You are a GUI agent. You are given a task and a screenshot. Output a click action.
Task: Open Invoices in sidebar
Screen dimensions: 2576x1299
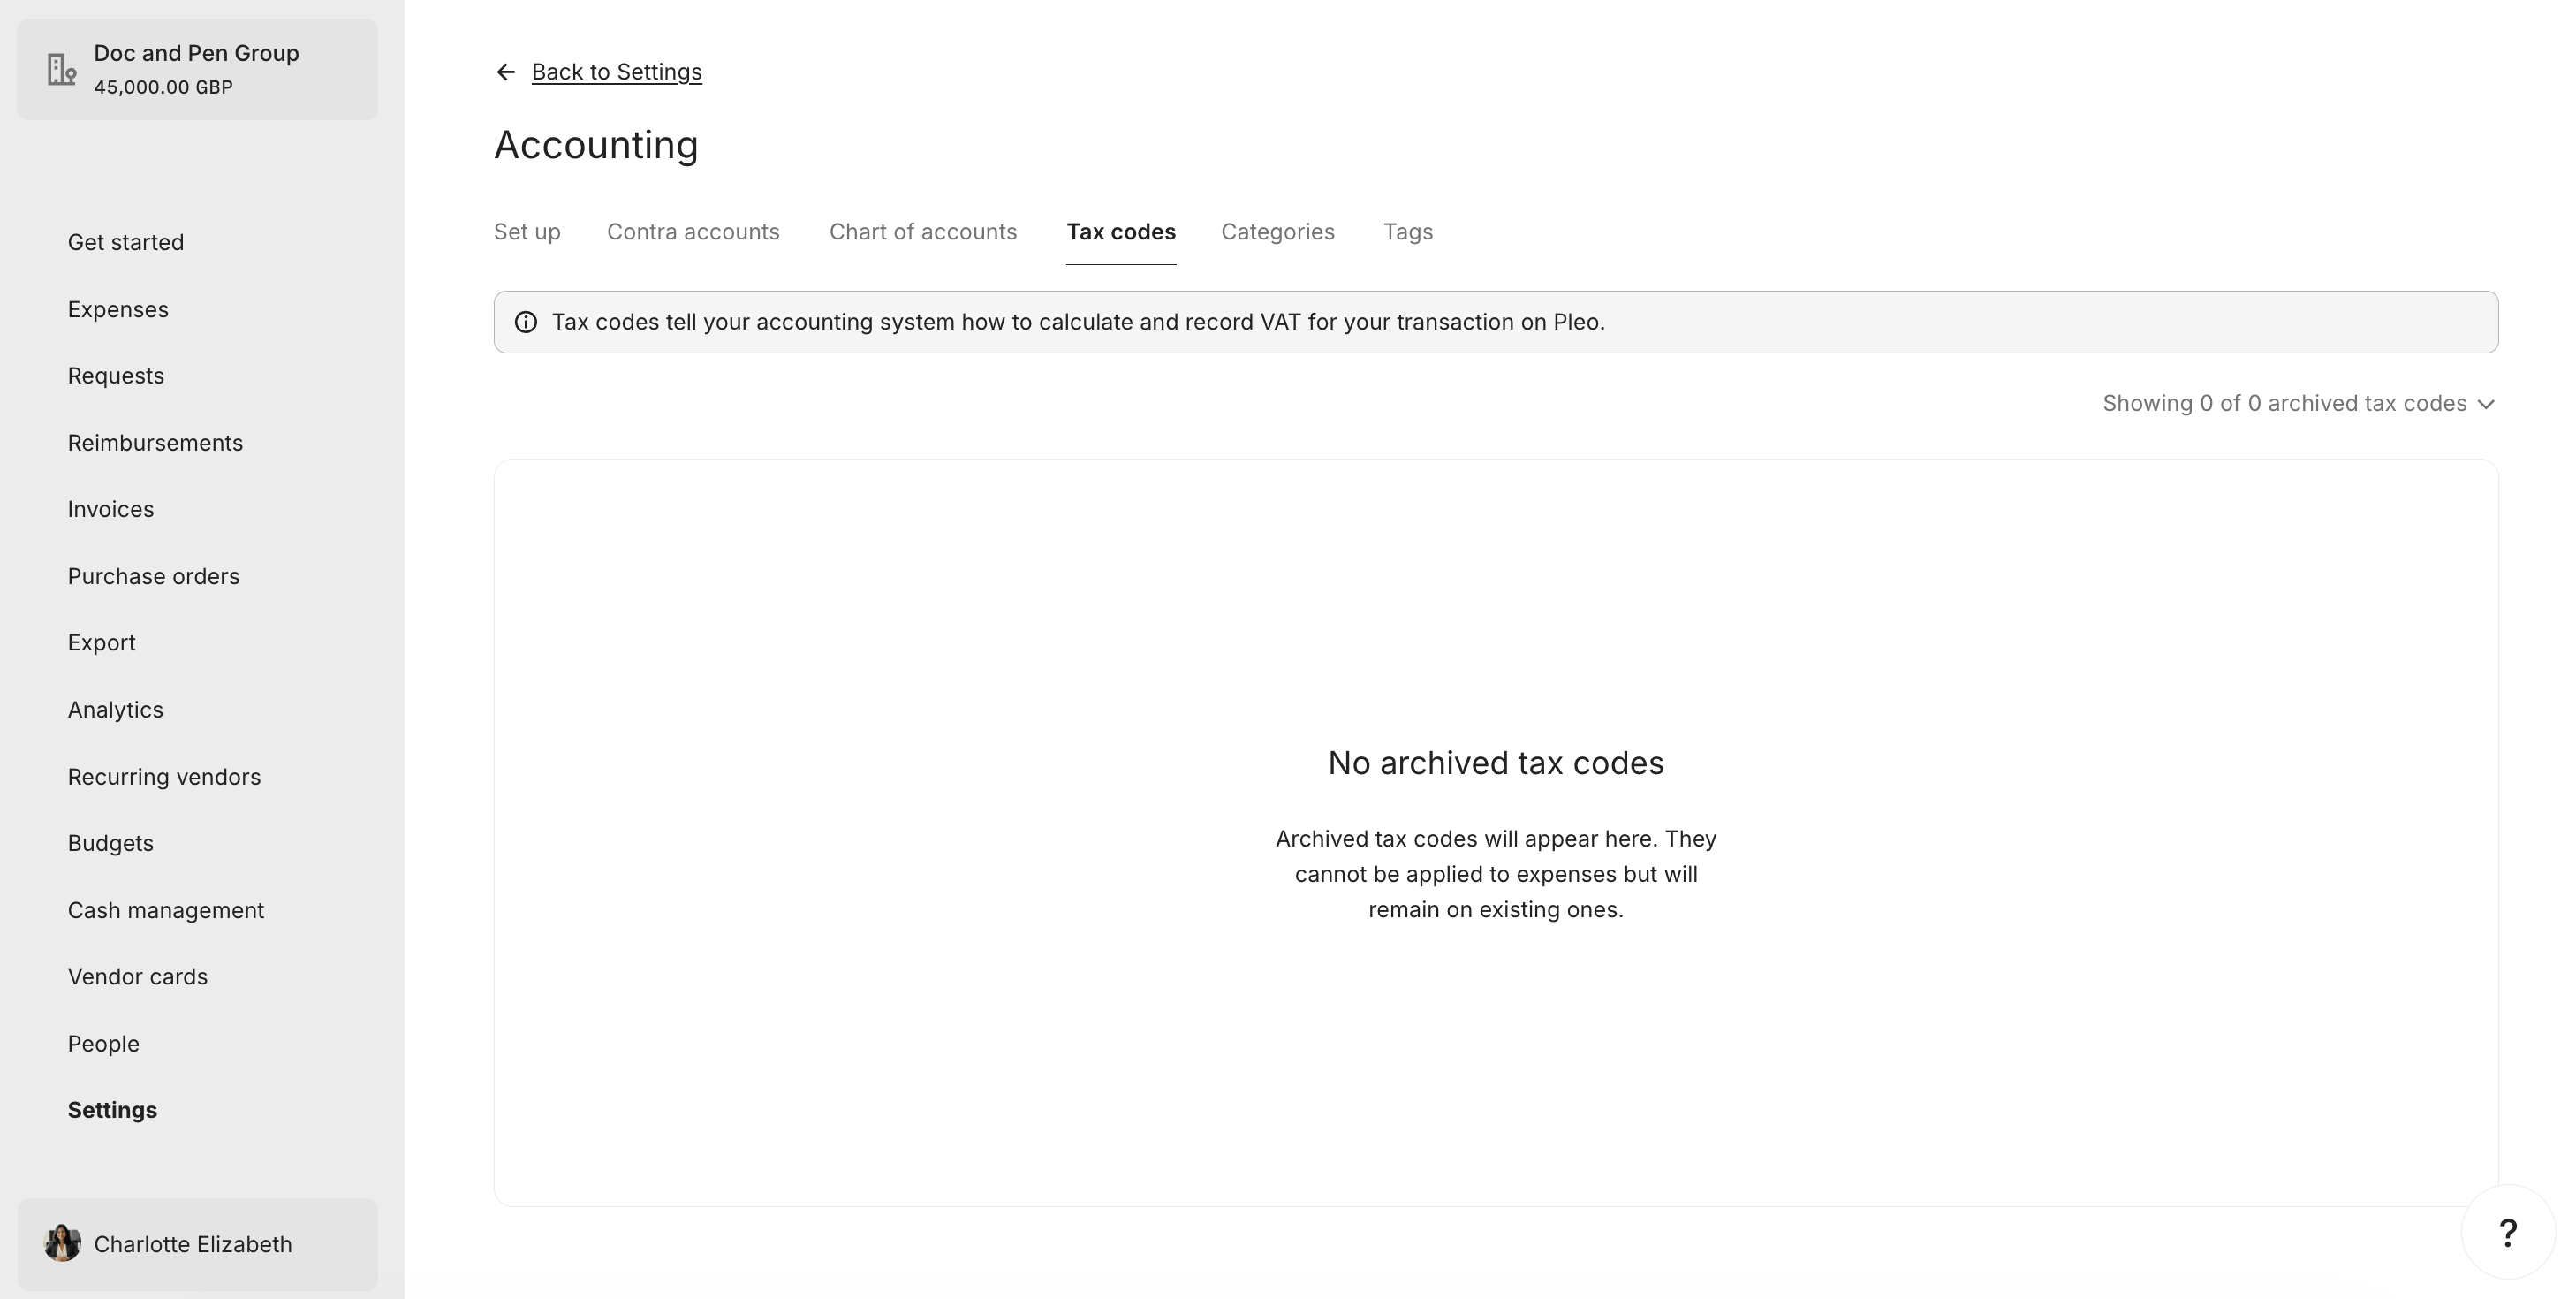[111, 509]
